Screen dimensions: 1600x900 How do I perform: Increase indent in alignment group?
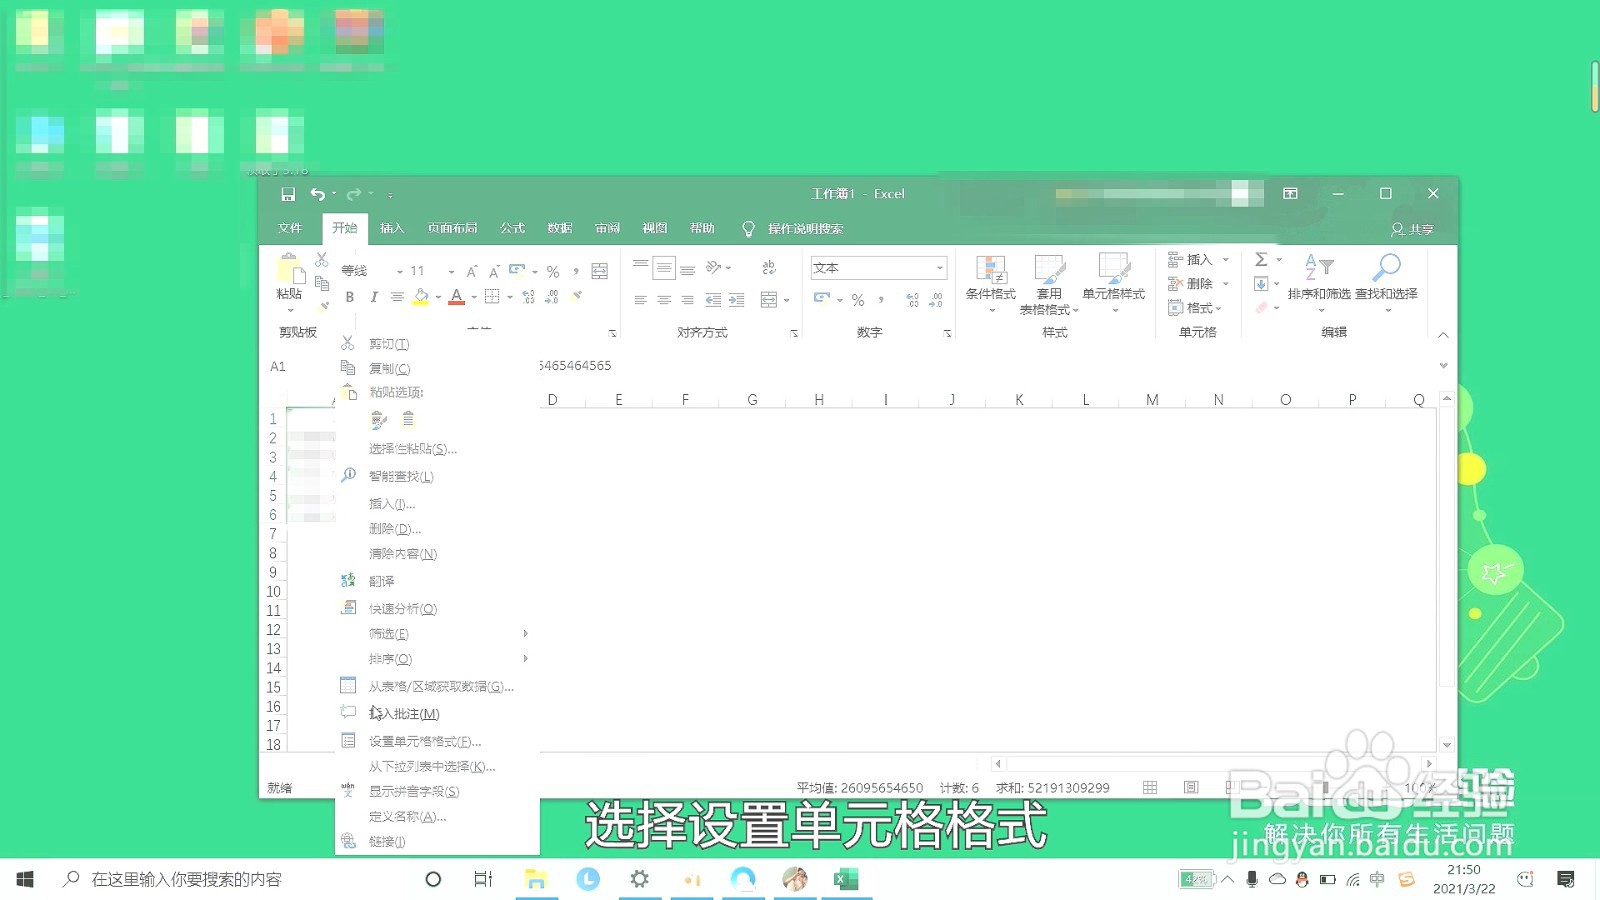(737, 300)
